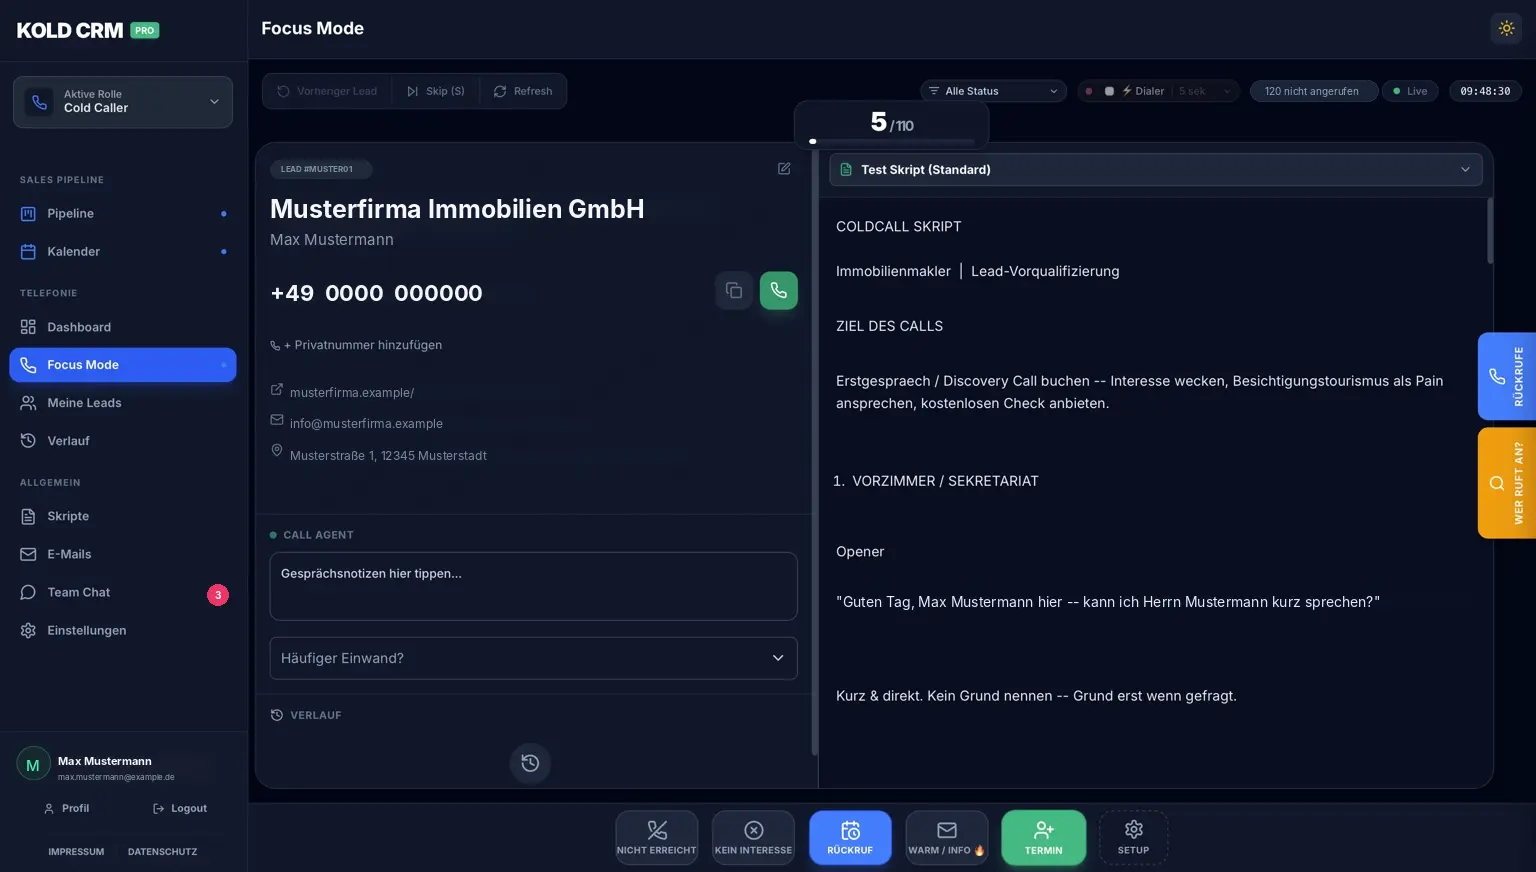The image size is (1536, 872).
Task: Open Team Chat
Action: click(x=123, y=592)
